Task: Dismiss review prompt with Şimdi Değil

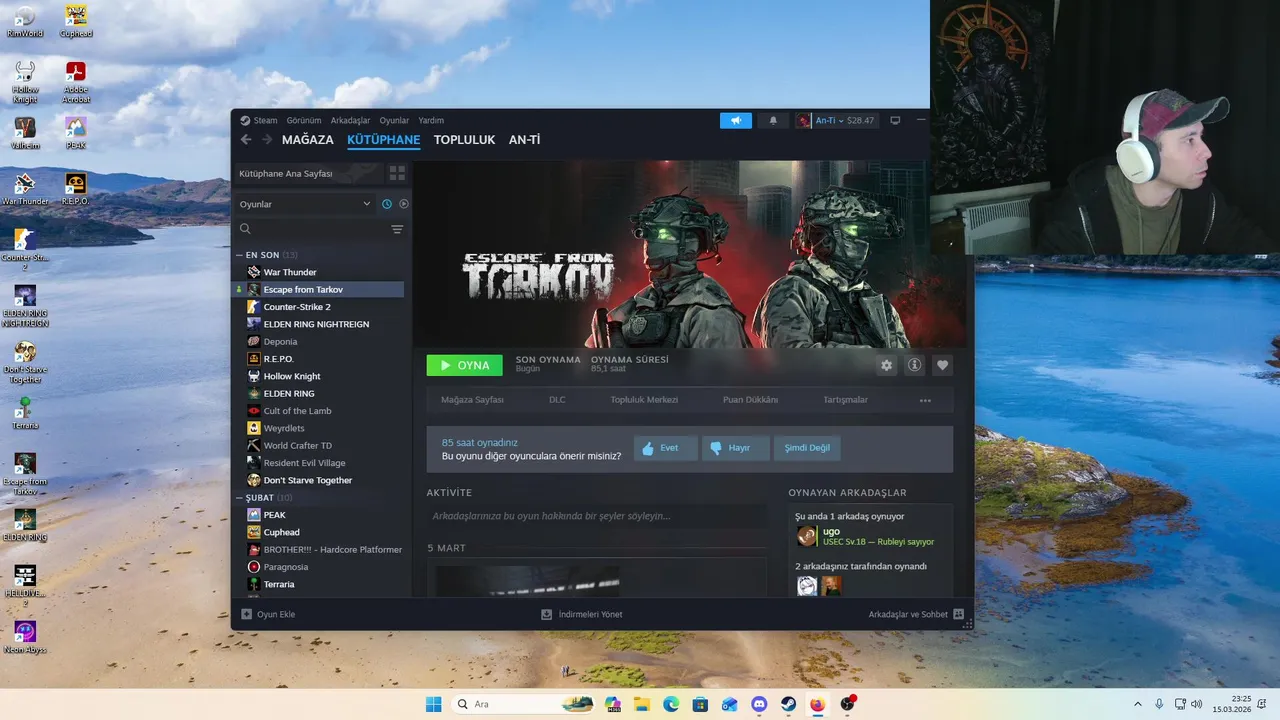Action: click(807, 448)
